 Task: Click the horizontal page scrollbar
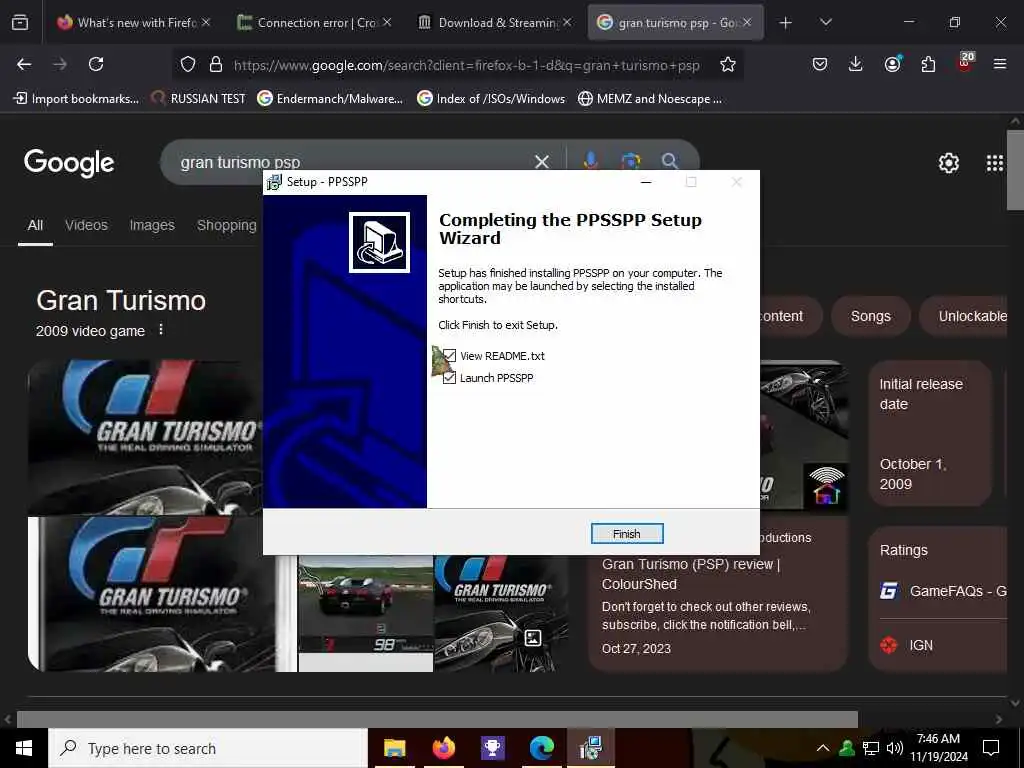click(437, 718)
